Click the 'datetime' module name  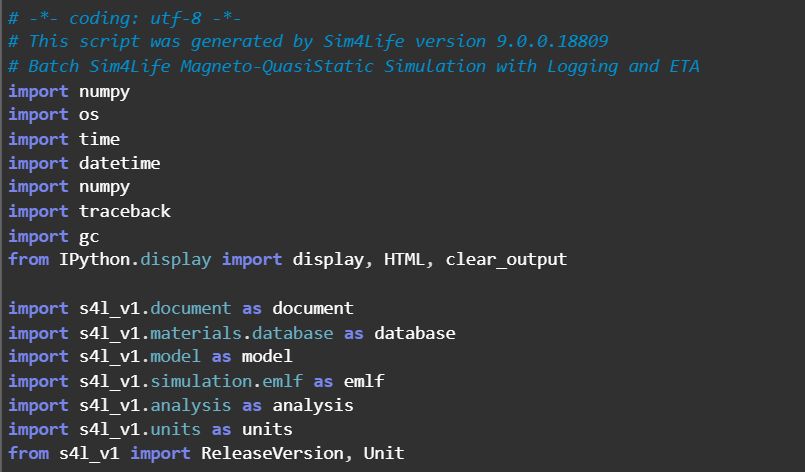click(x=120, y=163)
